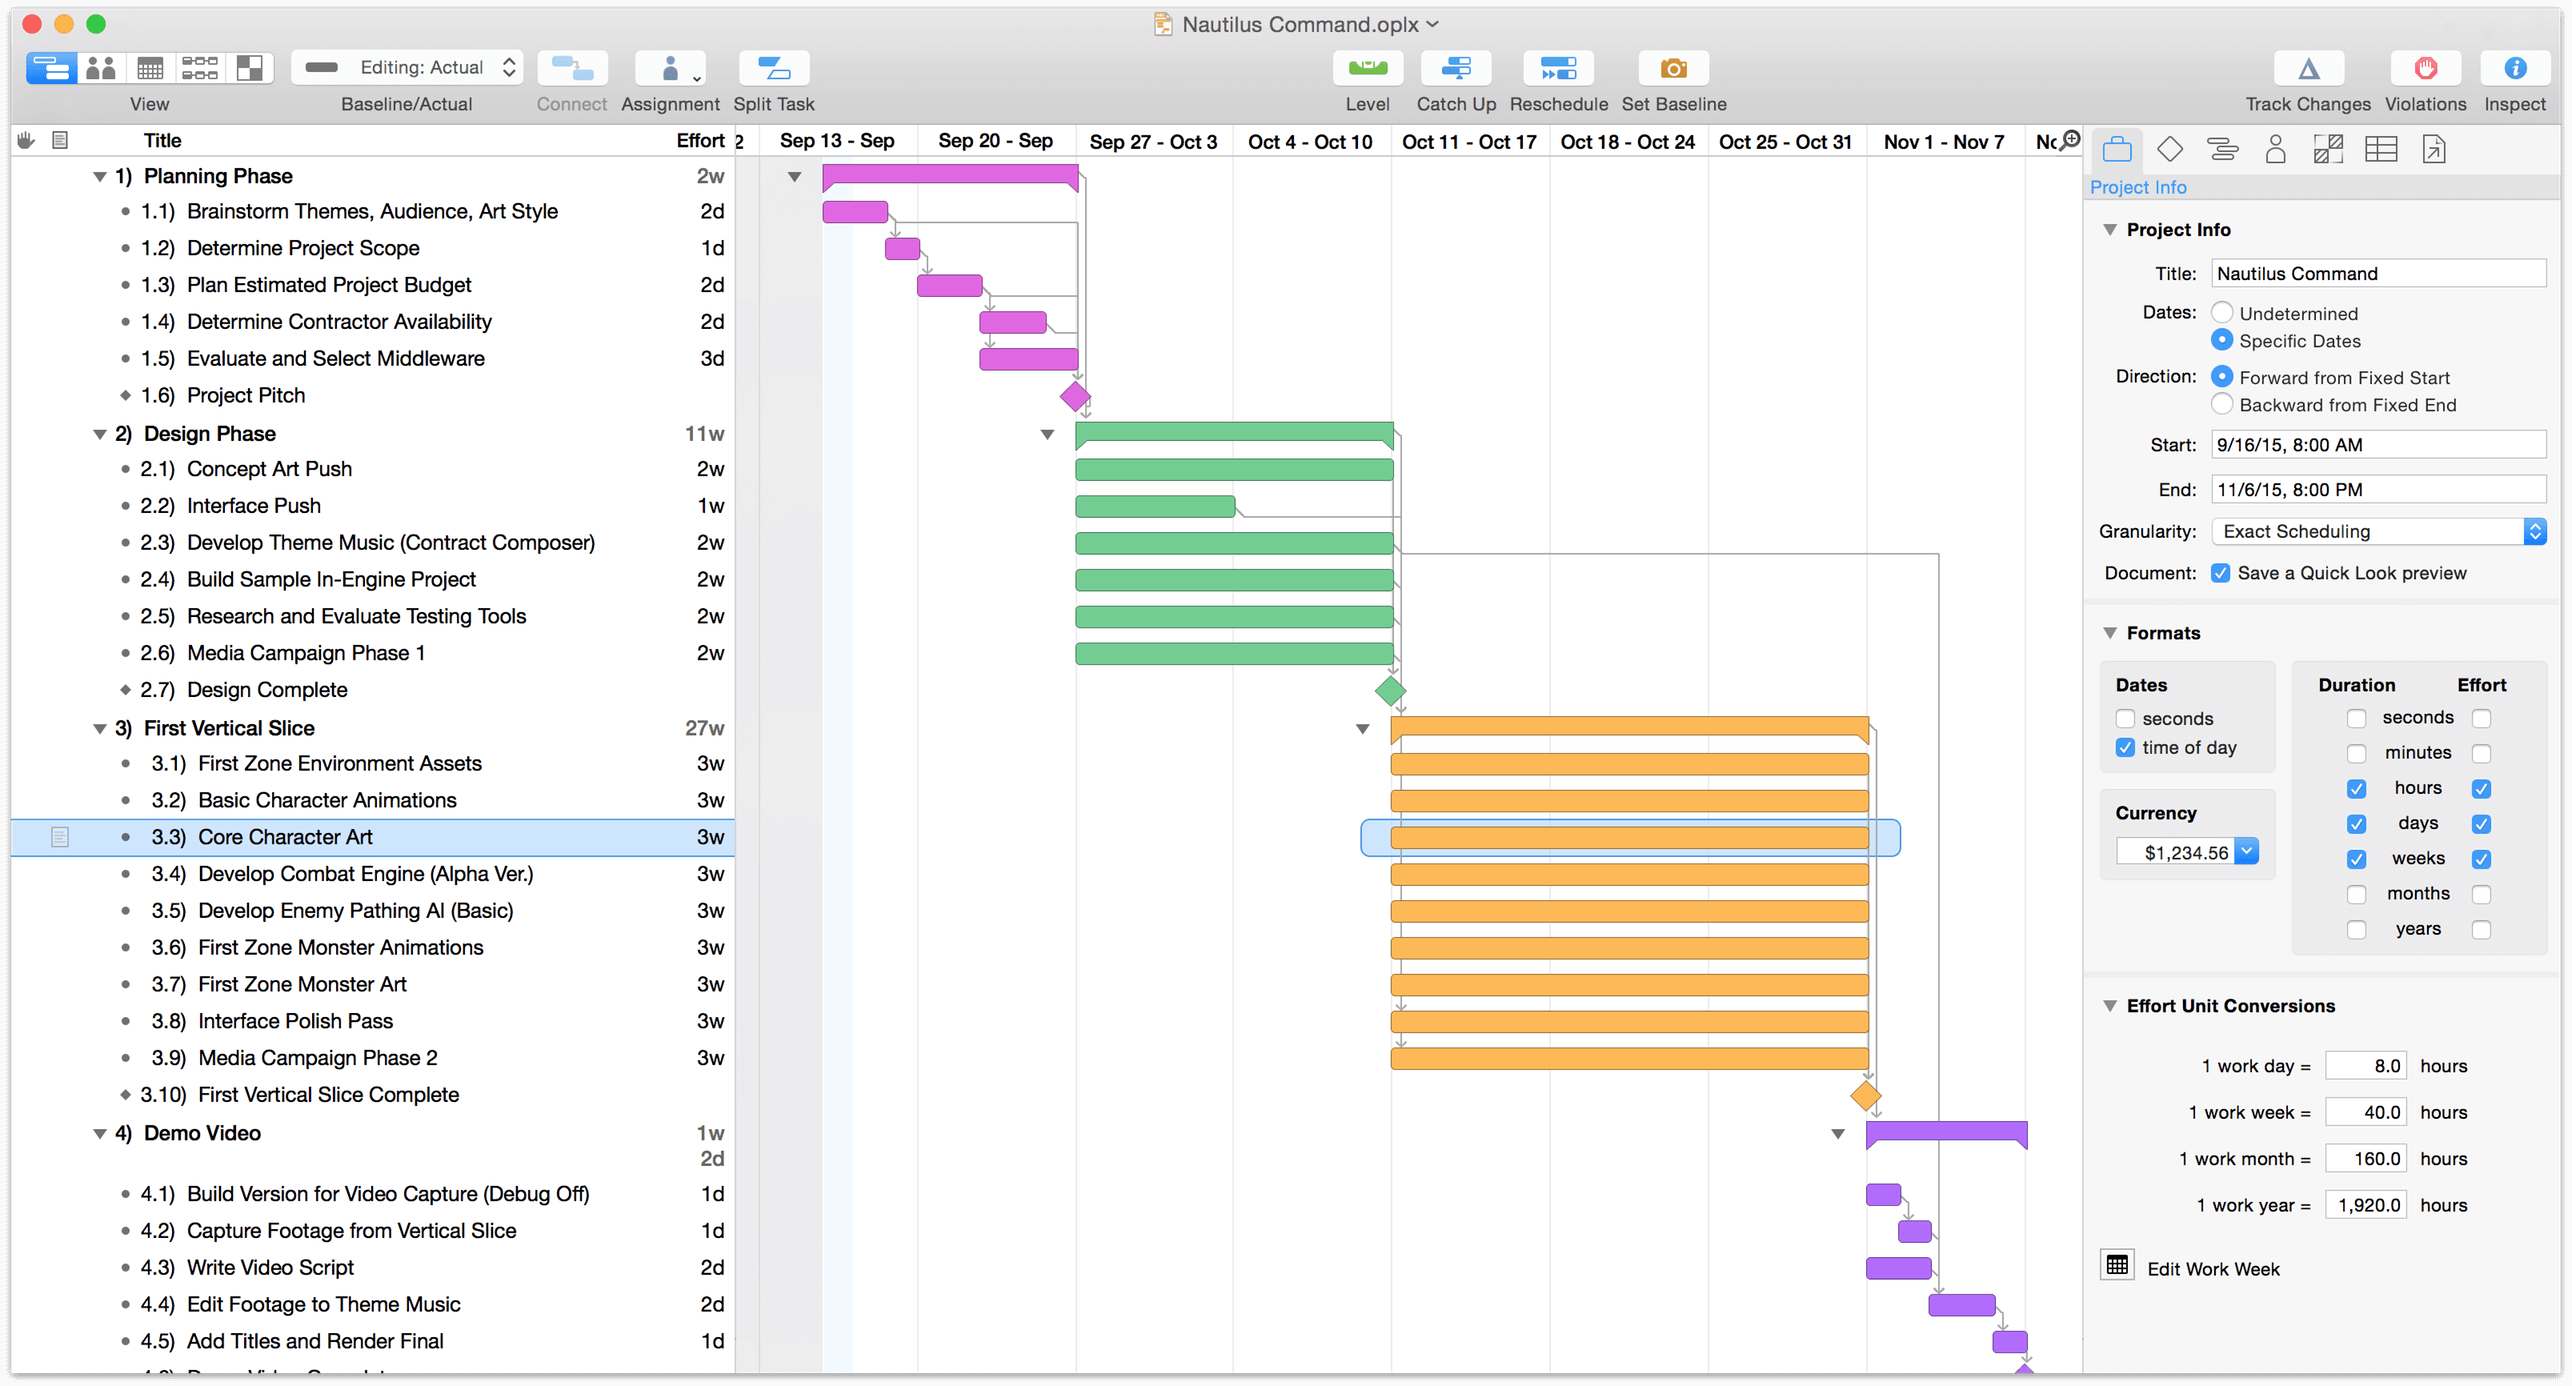Viewport: 2572px width, 1386px height.
Task: Toggle the 'Save a Quick Look preview' checkbox
Action: pos(2217,572)
